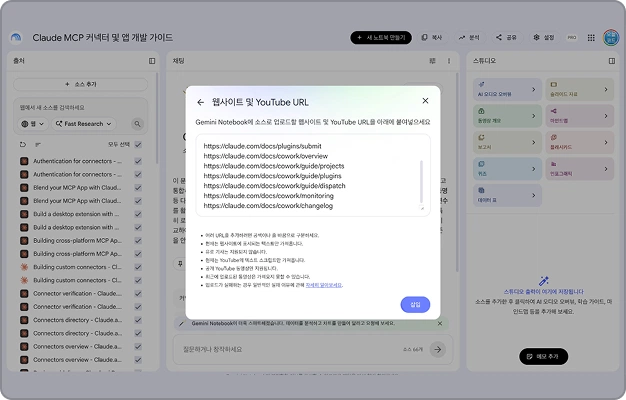This screenshot has width=626, height=400.
Task: Click the AI 오디오 오버뷰 card icon
Action: click(481, 85)
